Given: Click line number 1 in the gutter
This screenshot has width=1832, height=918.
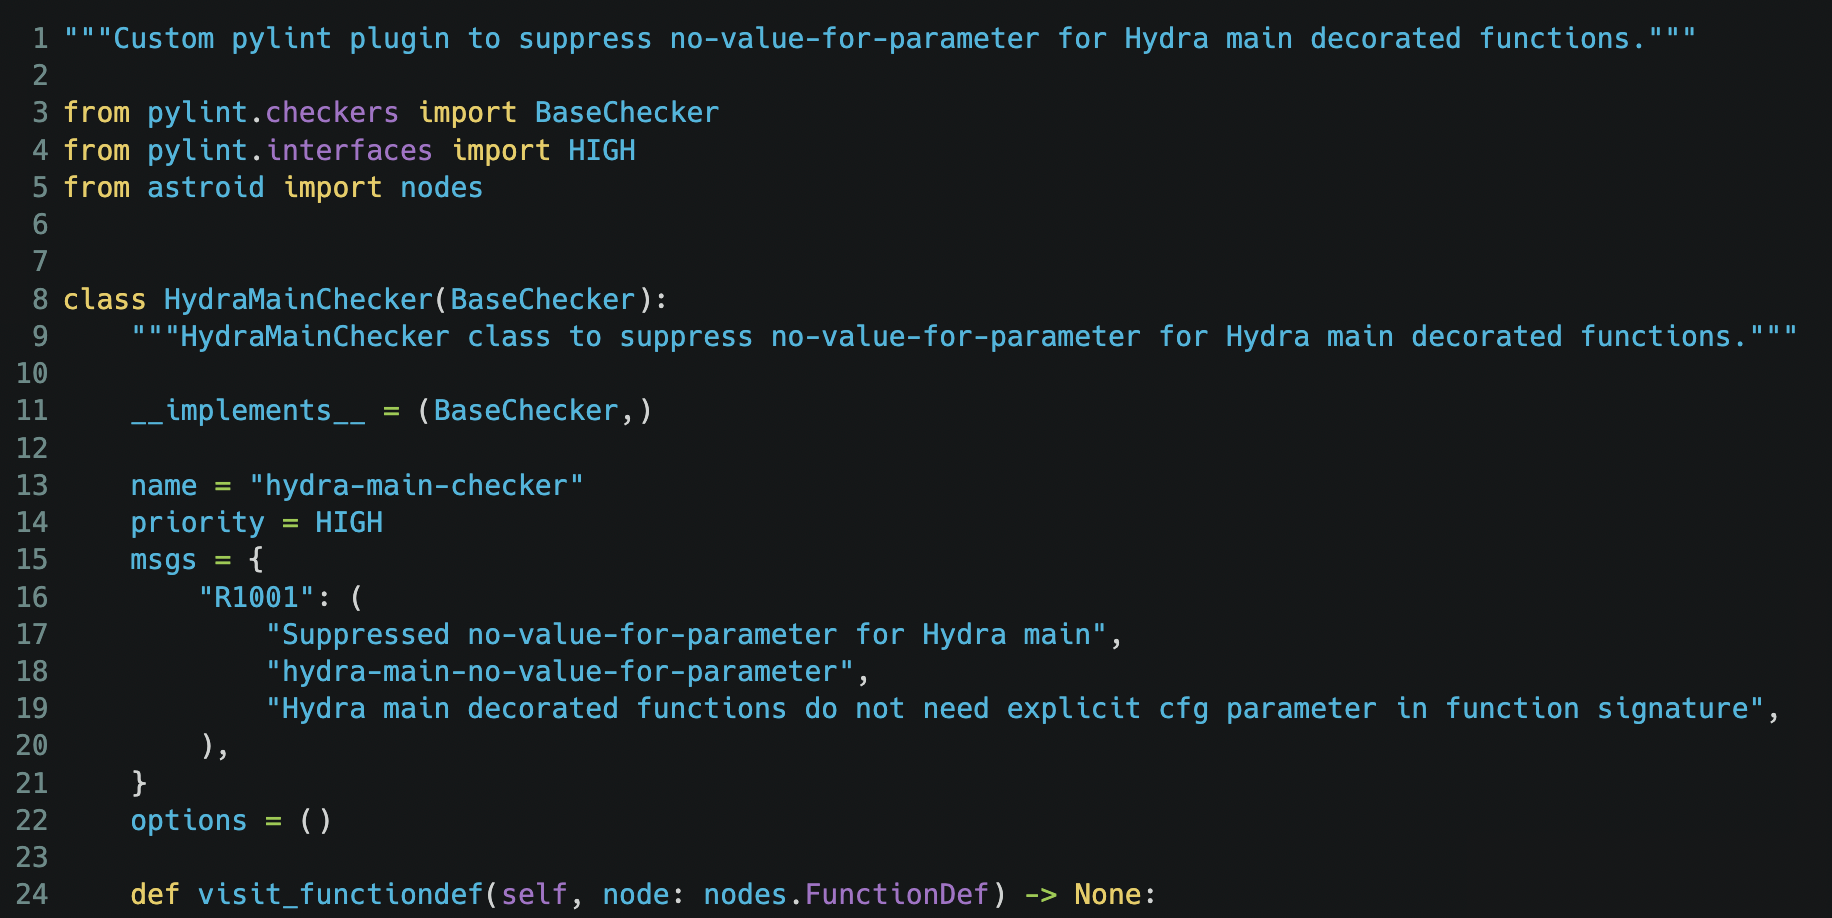Looking at the screenshot, I should pos(40,38).
